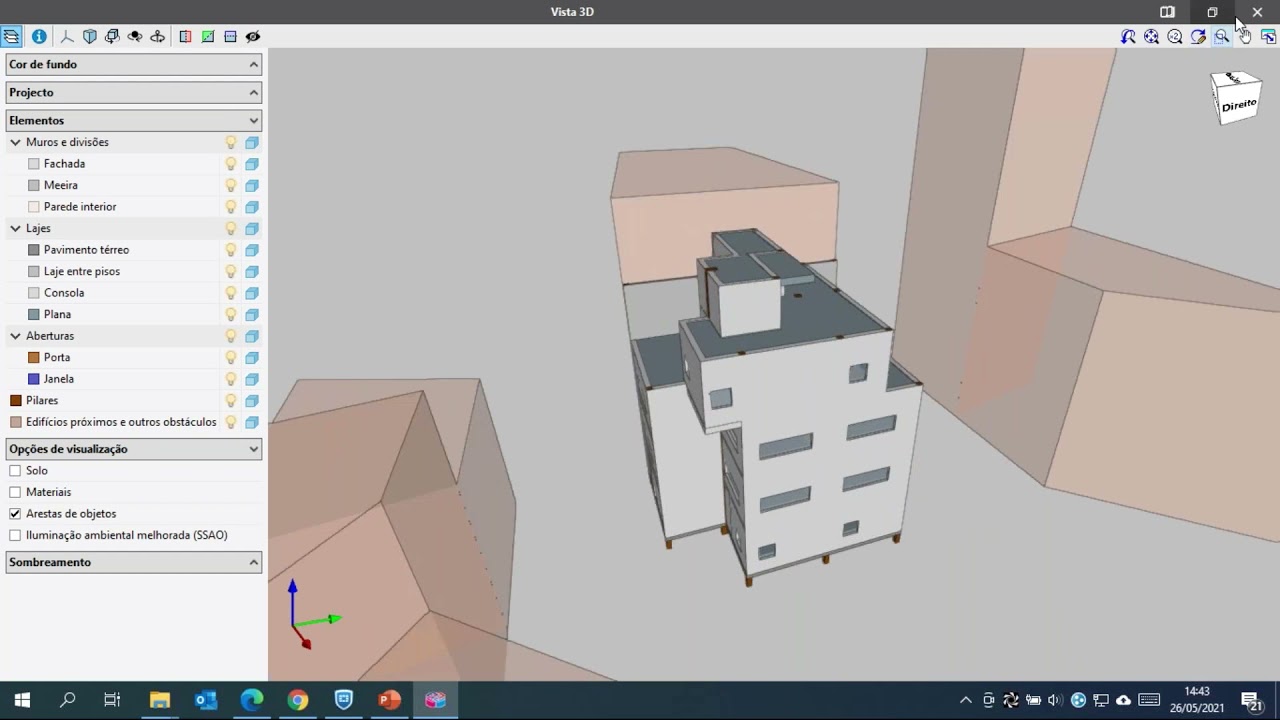Toggle the transparency cube for Laje entre pisos

pyautogui.click(x=252, y=271)
